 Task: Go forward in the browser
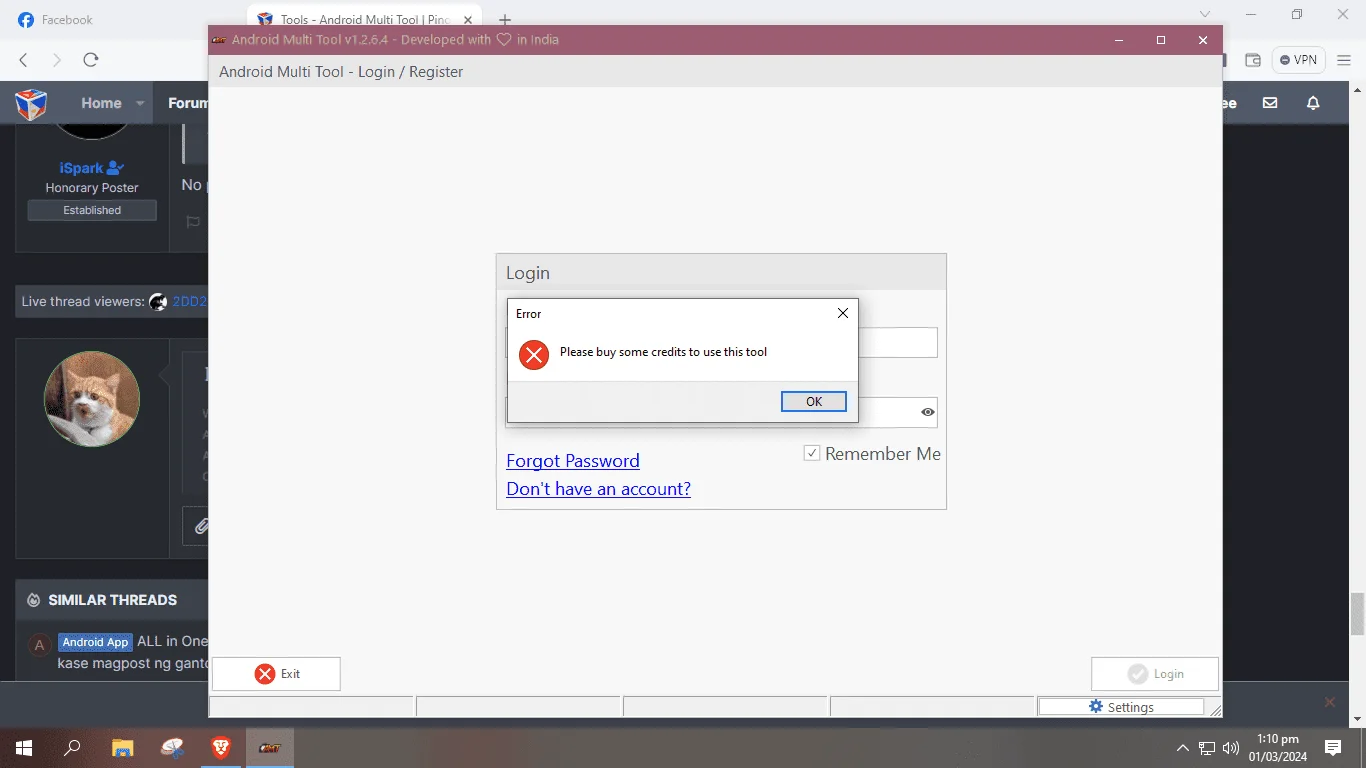tap(57, 60)
